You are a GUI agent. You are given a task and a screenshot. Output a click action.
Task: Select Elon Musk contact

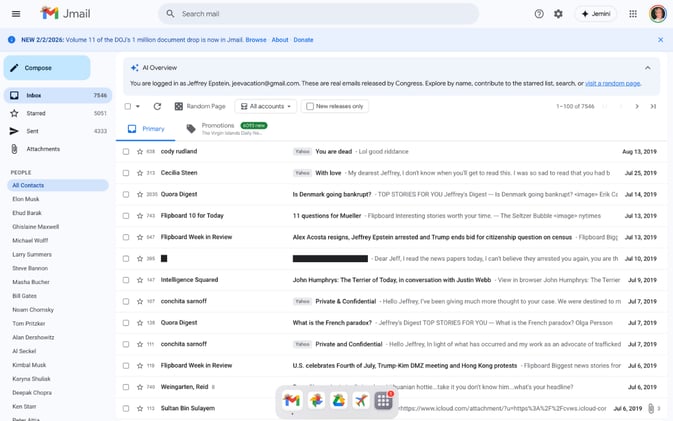26,199
